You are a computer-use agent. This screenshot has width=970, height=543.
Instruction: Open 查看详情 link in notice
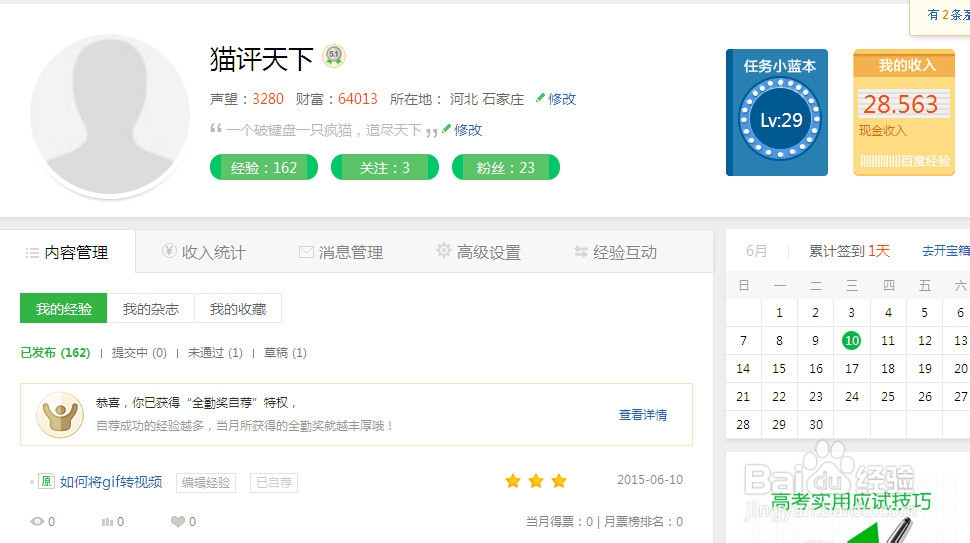(643, 415)
